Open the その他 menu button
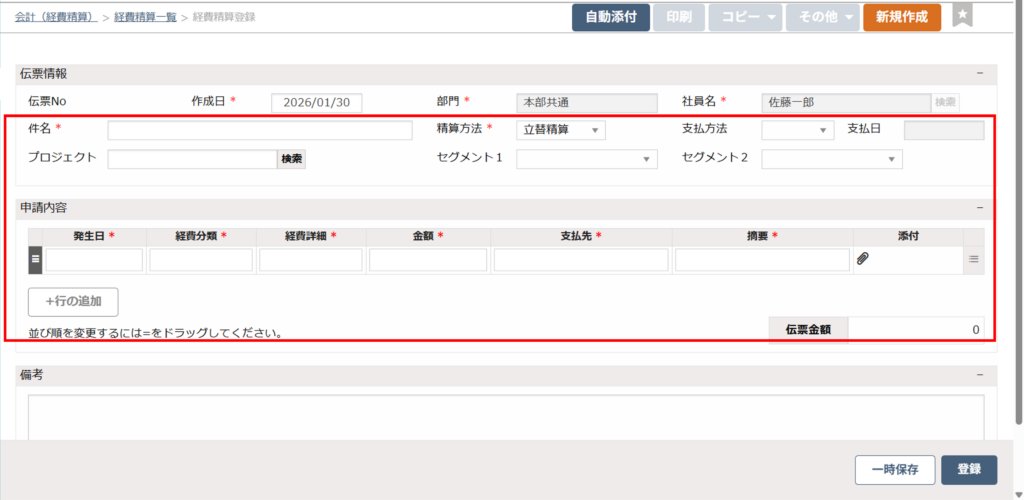Image resolution: width=1024 pixels, height=500 pixels. click(822, 17)
